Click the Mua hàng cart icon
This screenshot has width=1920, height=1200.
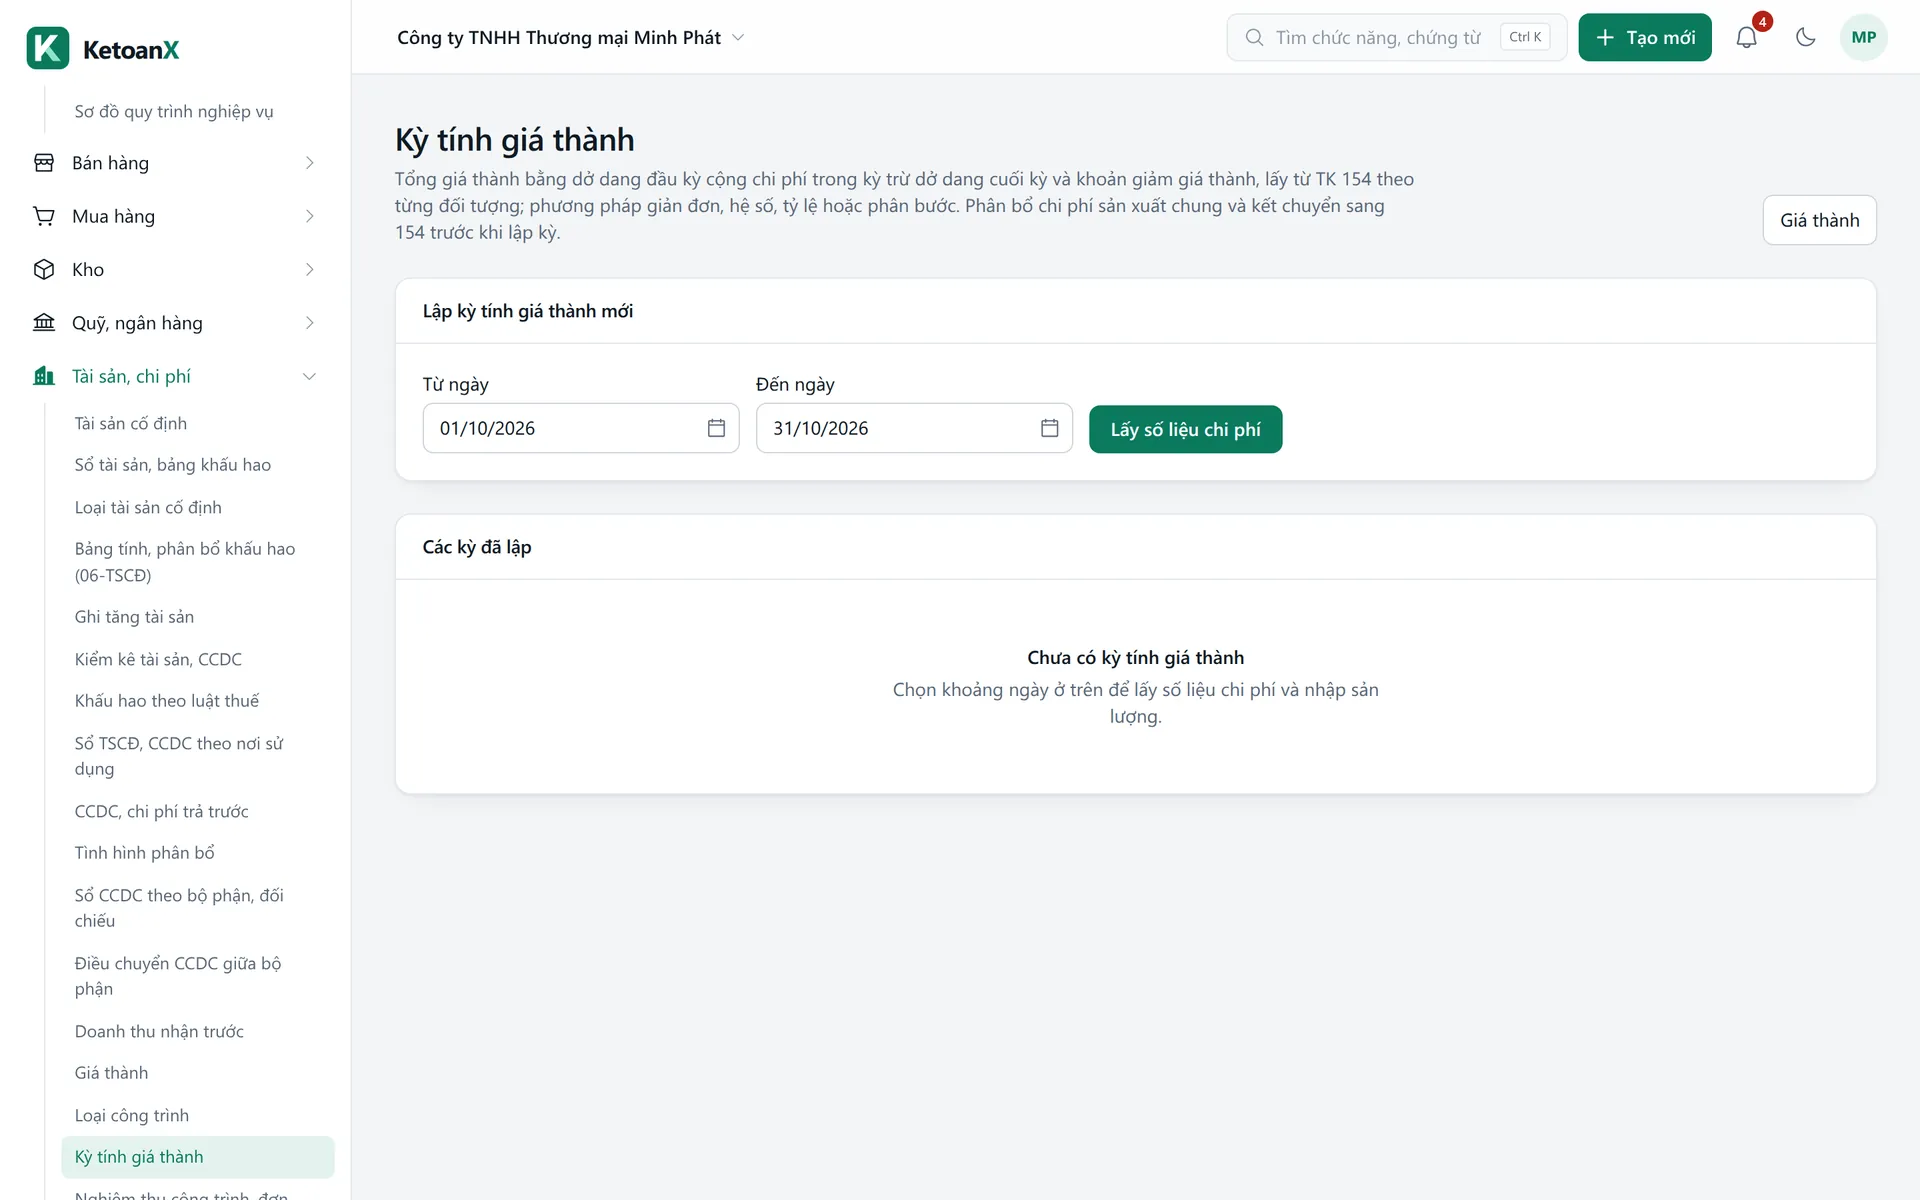point(44,216)
